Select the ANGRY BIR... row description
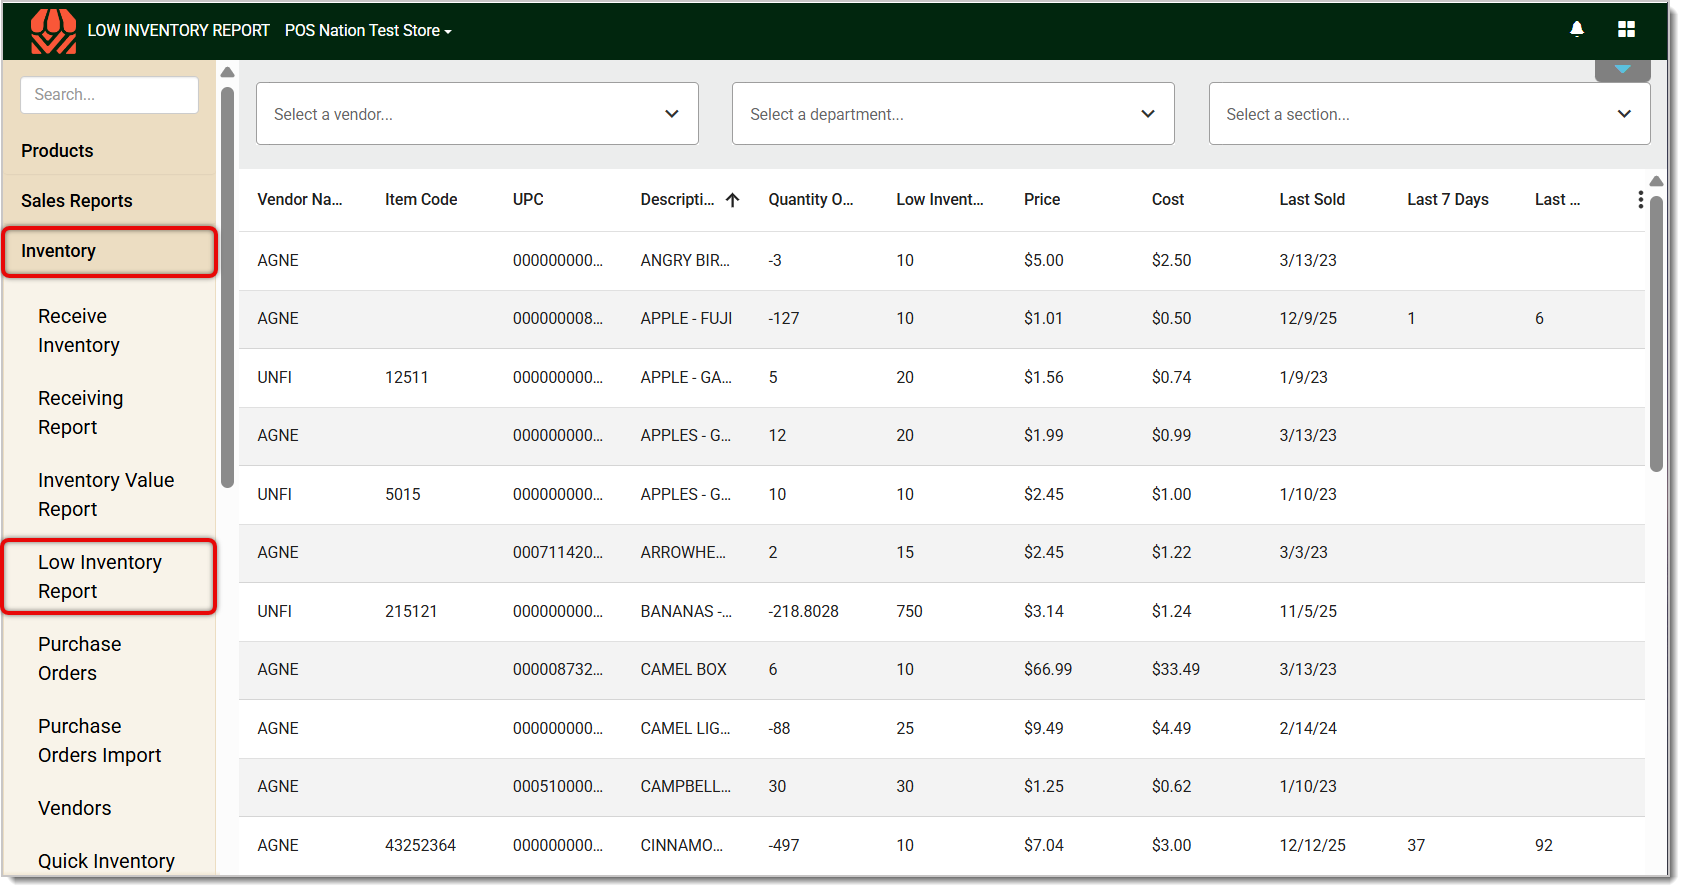This screenshot has width=1685, height=892. click(685, 261)
